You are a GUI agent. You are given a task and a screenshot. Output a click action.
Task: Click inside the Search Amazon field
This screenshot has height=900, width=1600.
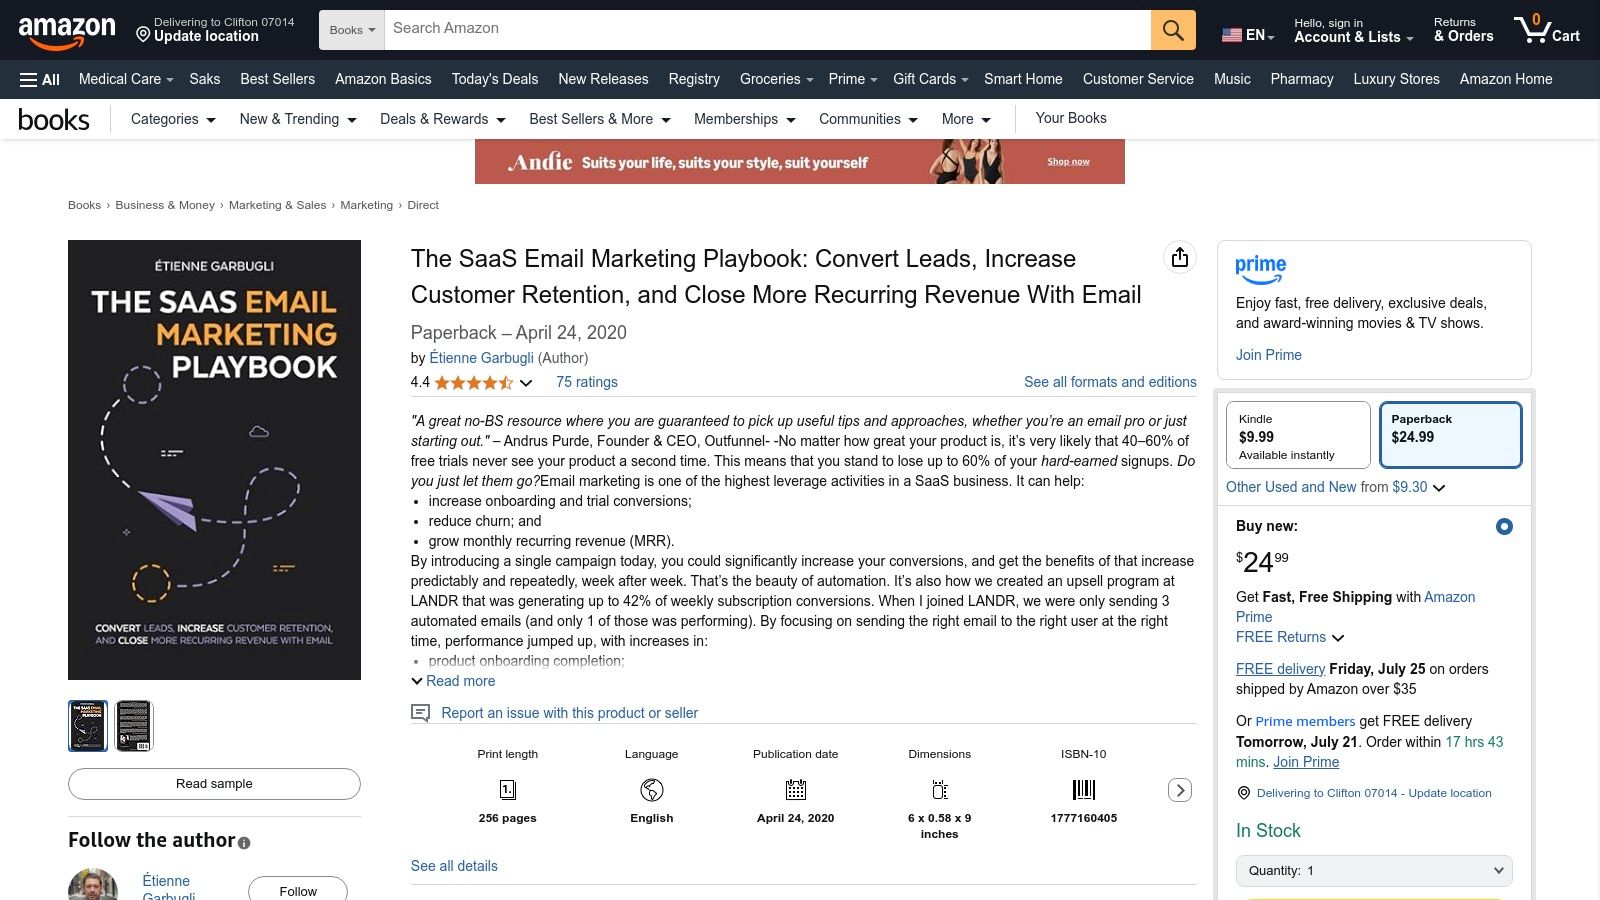coord(767,30)
